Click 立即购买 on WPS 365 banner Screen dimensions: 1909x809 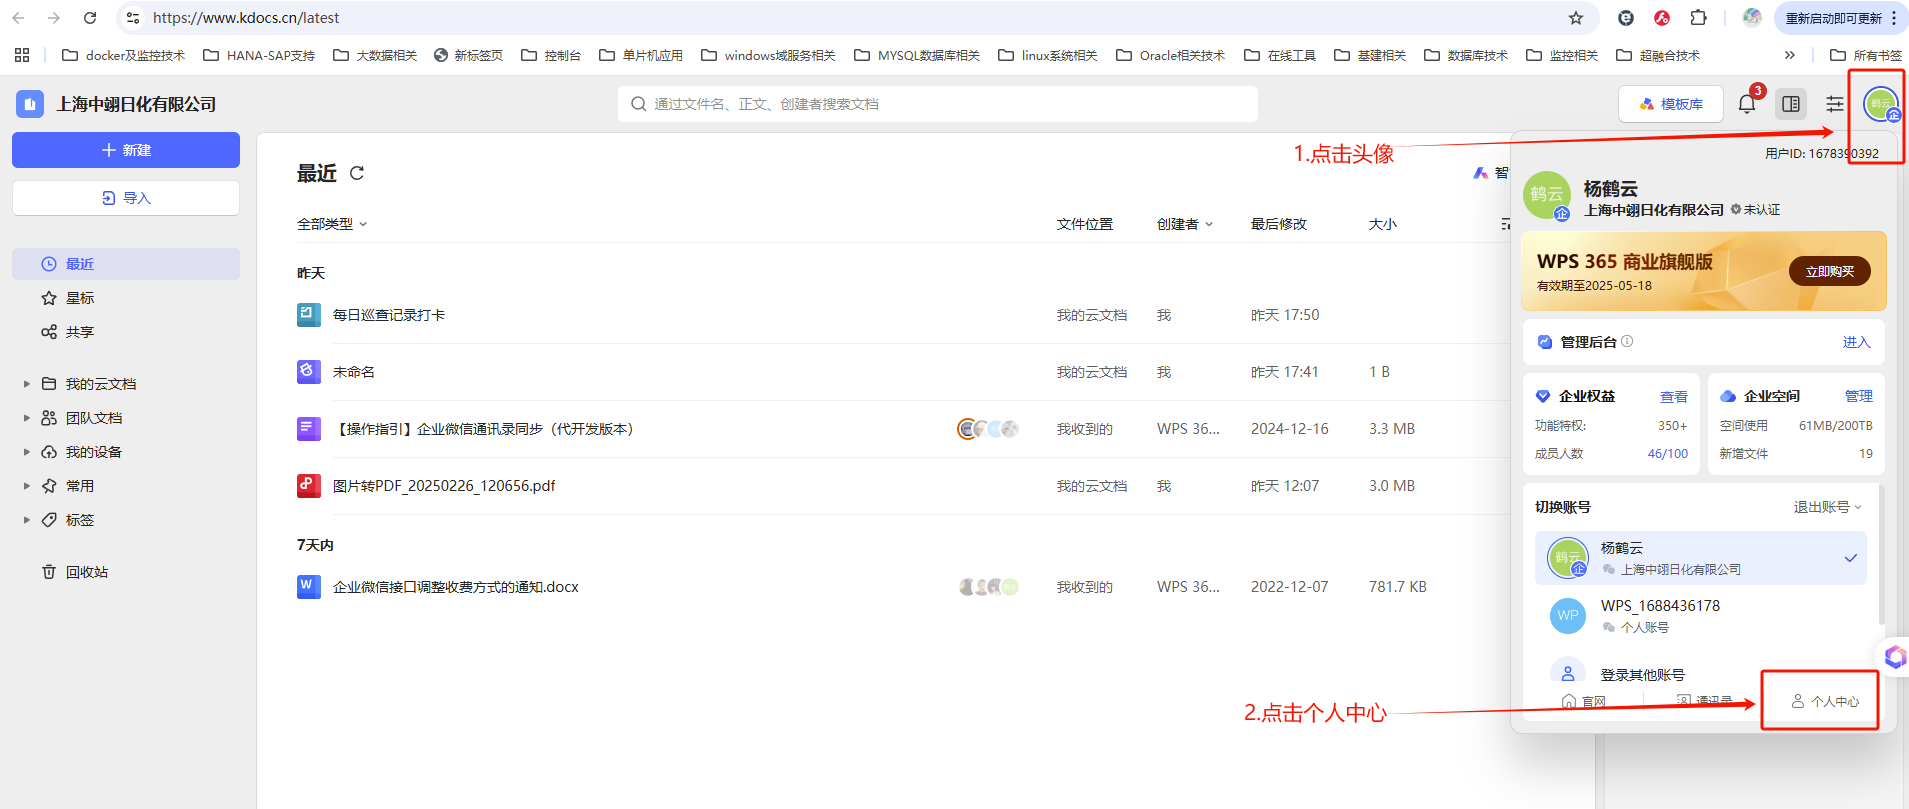[1829, 271]
